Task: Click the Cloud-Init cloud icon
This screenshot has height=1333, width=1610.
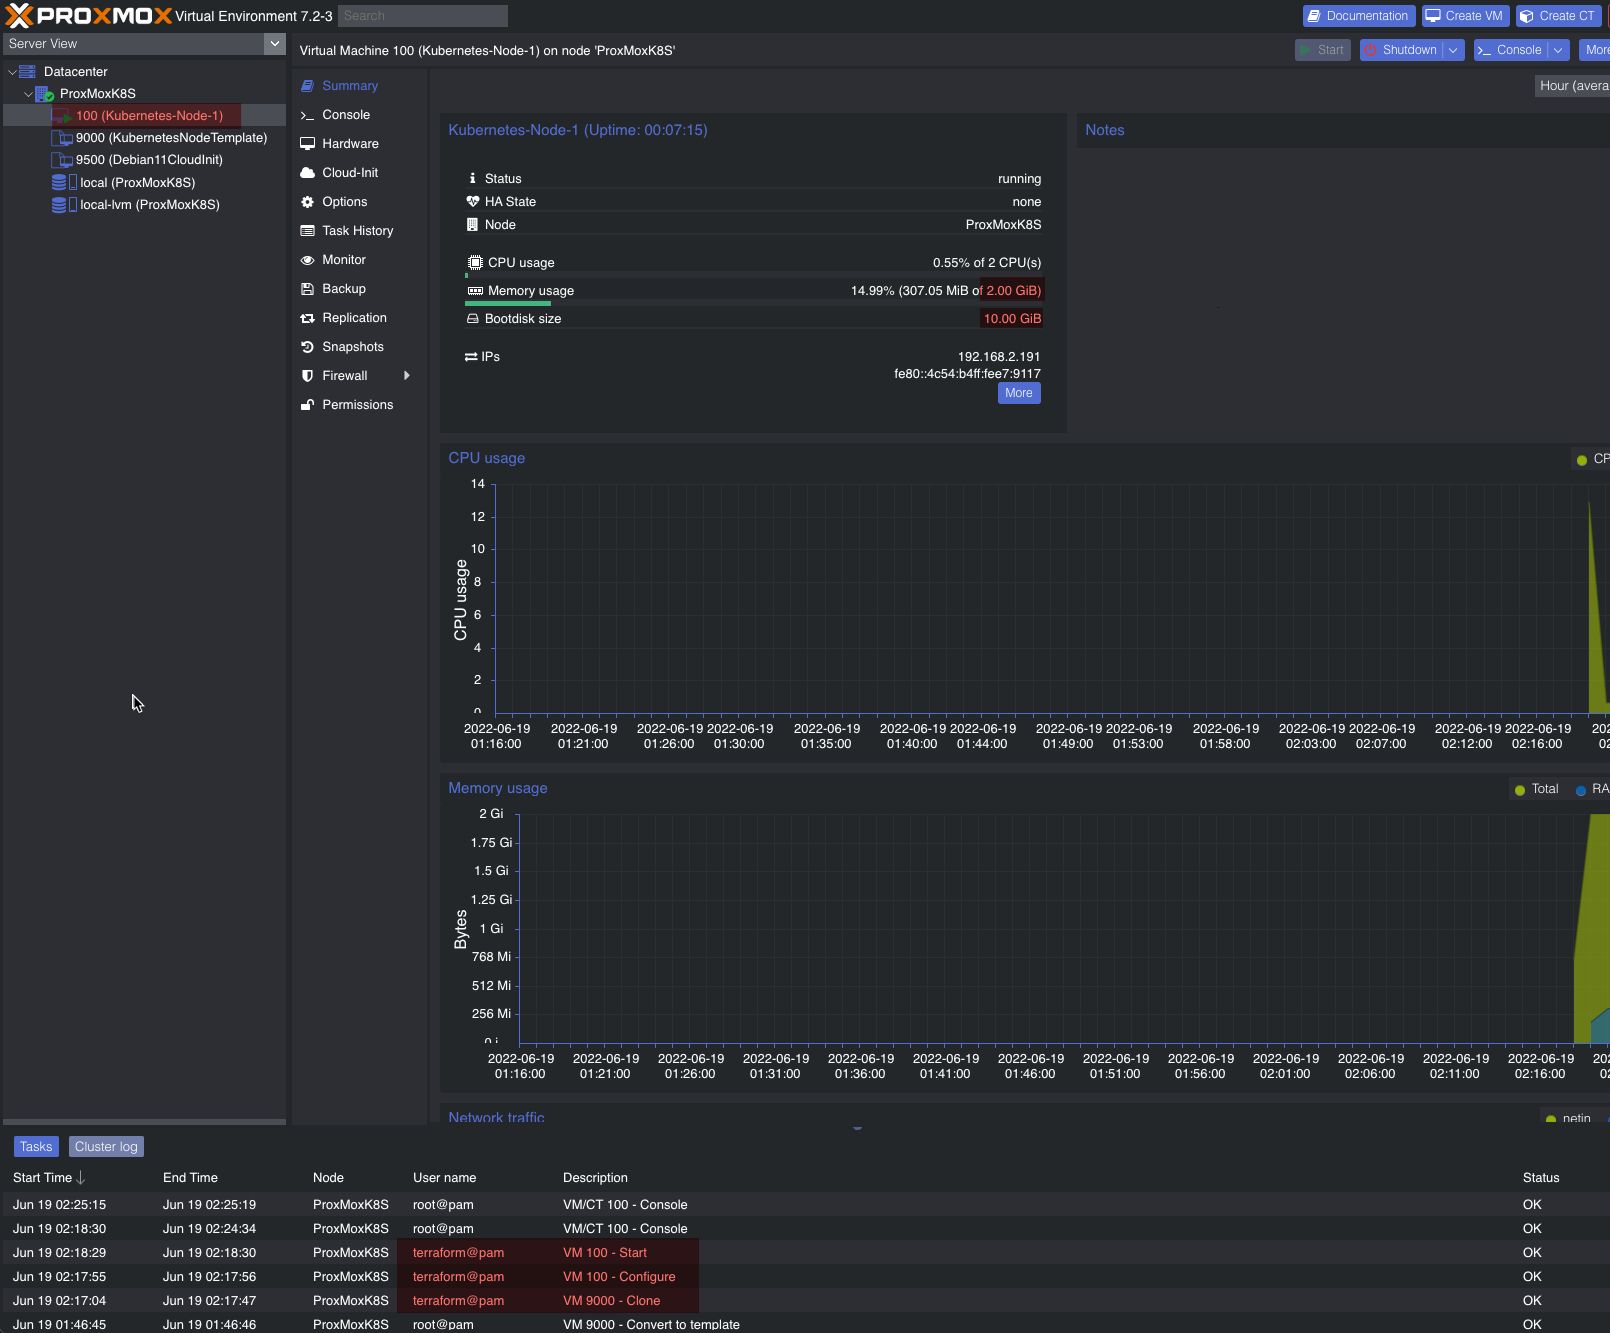Action: 308,173
